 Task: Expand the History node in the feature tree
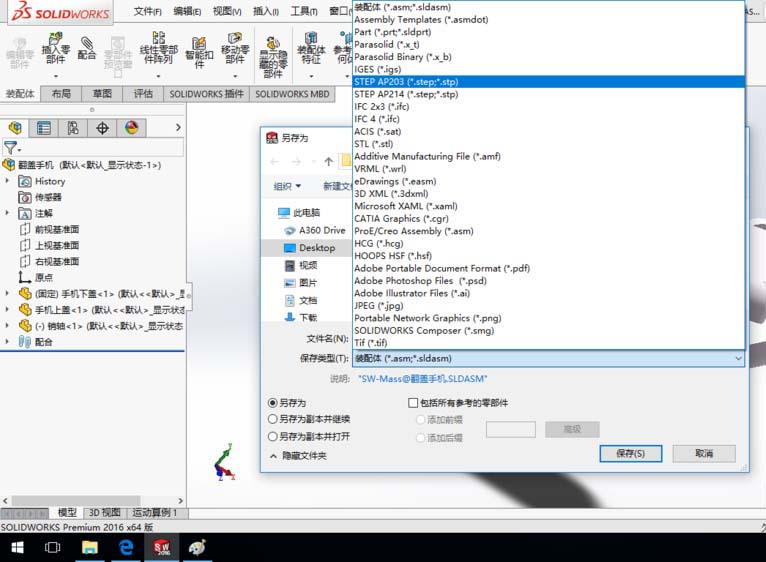tap(7, 181)
